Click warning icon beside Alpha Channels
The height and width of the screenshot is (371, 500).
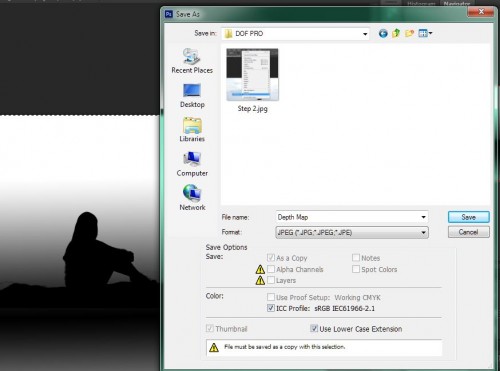(x=260, y=269)
